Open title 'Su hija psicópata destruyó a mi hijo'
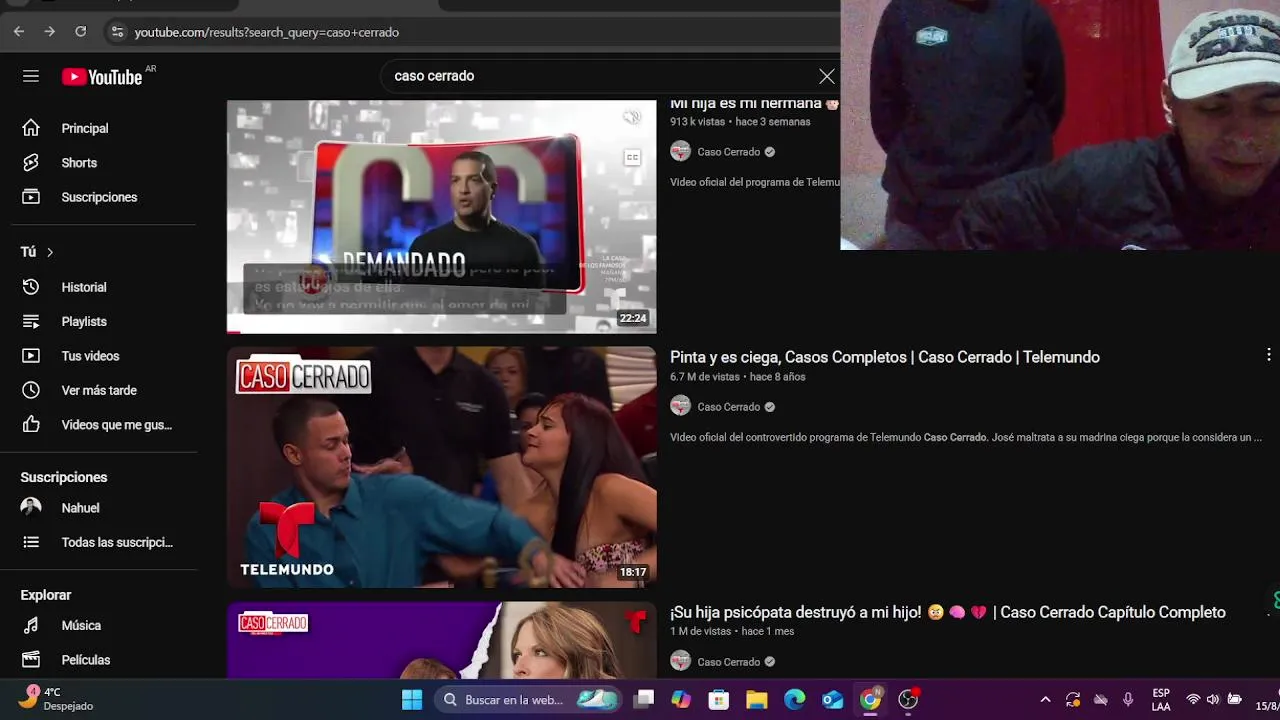Image resolution: width=1280 pixels, height=720 pixels. pos(948,612)
